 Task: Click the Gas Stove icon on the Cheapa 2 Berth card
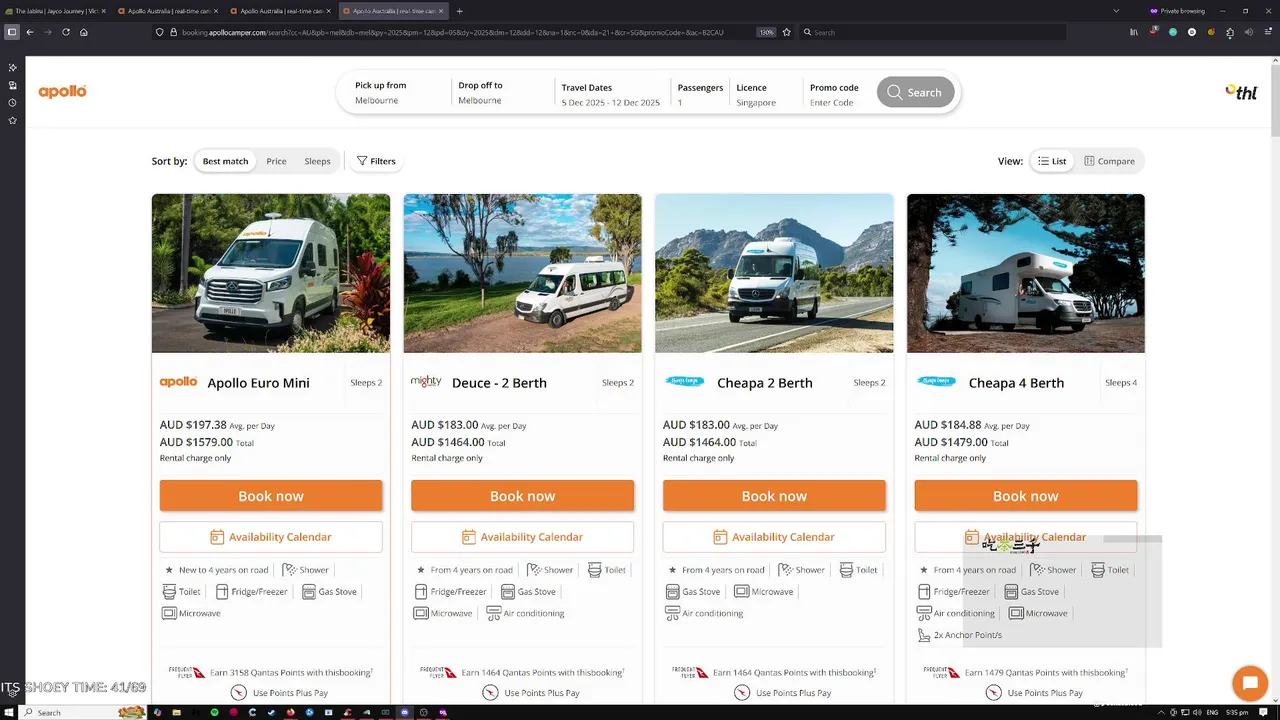(672, 592)
